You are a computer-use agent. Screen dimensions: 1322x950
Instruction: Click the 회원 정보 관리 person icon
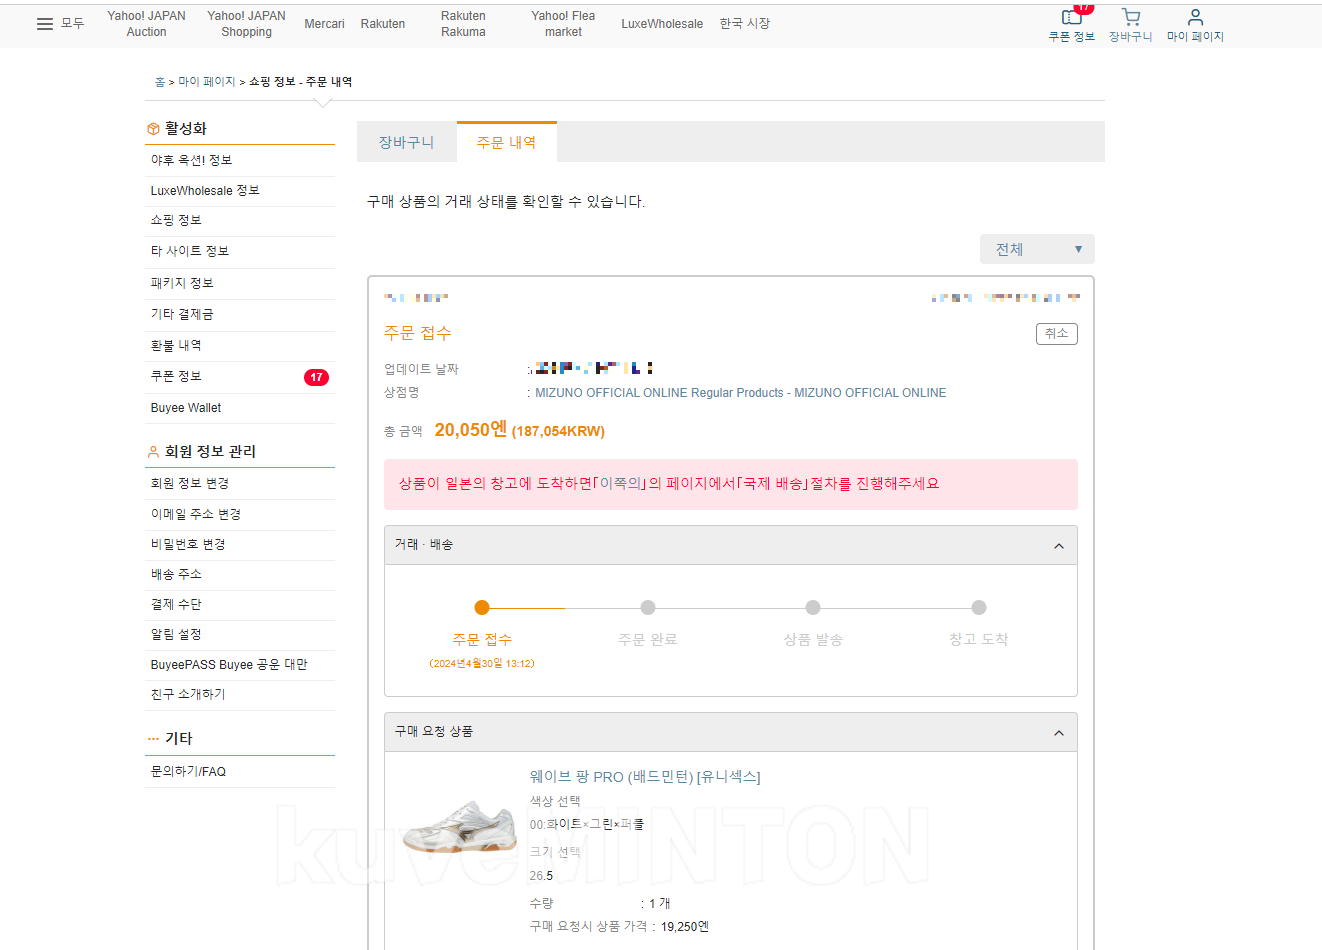pos(153,452)
